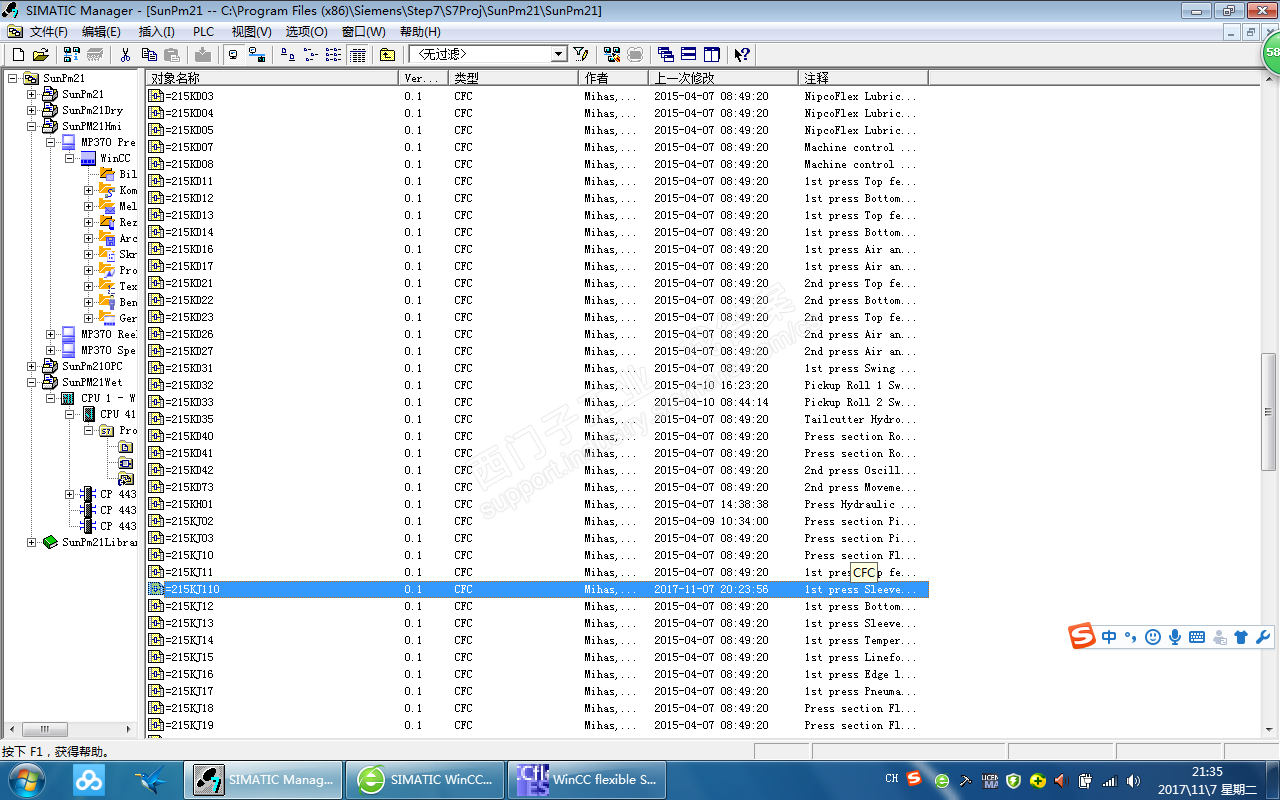Screen dimensions: 1280x800
Task: Click the Windows Start button
Action: [26, 779]
